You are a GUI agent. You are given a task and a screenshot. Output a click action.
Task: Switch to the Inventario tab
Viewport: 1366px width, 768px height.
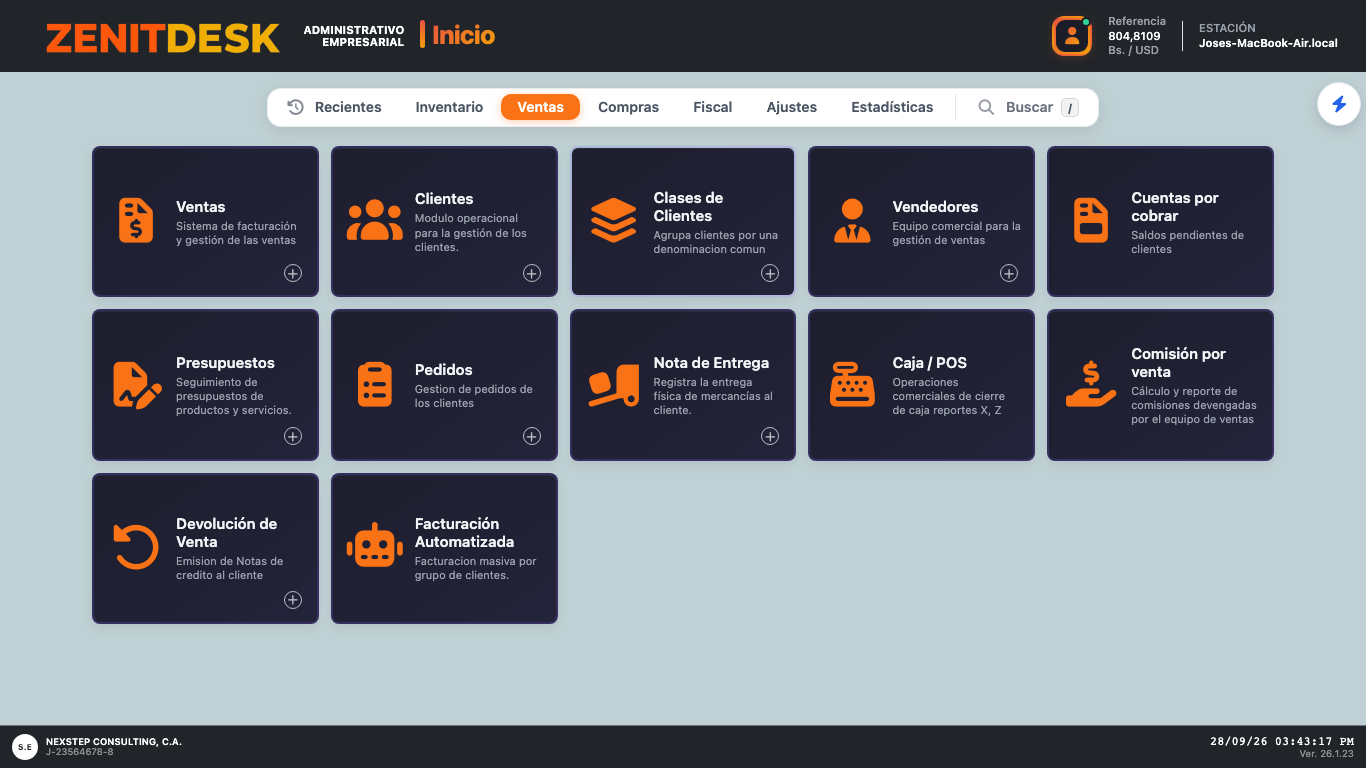coord(449,107)
